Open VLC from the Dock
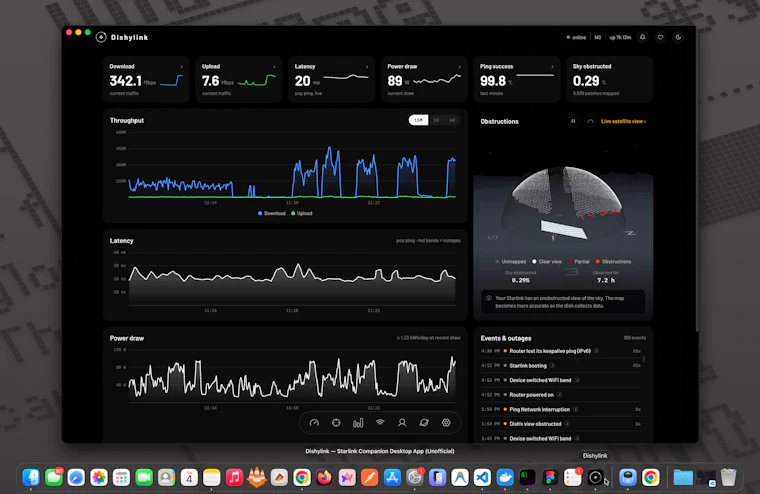Image resolution: width=760 pixels, height=494 pixels. coord(256,478)
